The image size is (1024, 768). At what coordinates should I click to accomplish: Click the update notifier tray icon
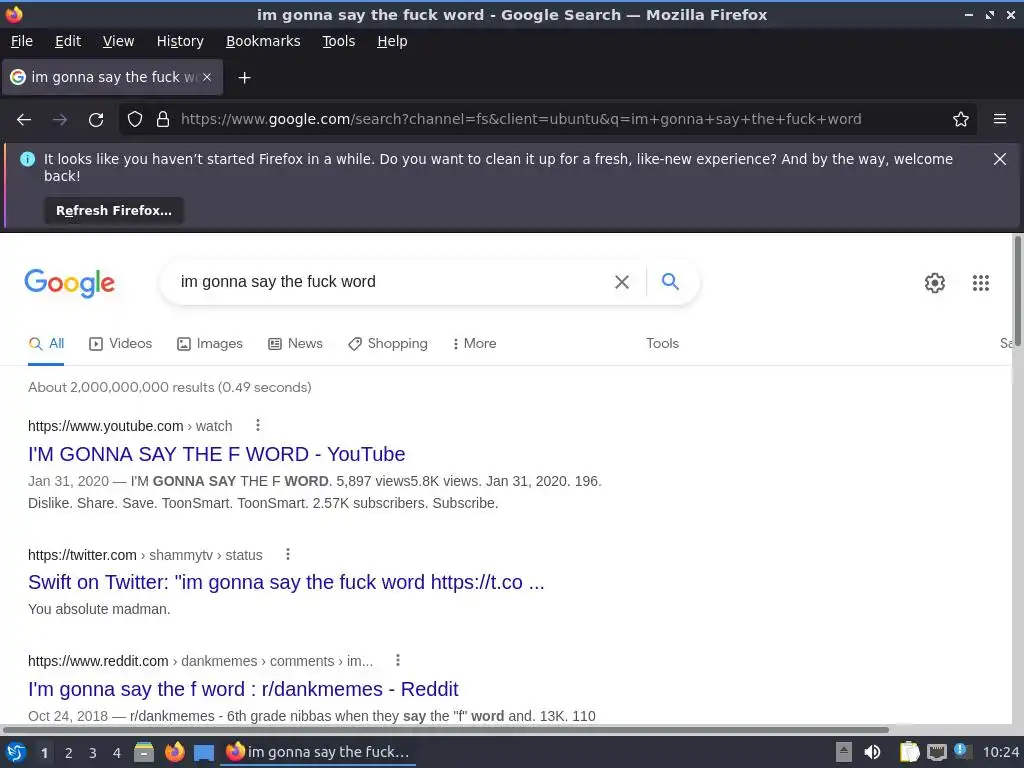pyautogui.click(x=961, y=751)
